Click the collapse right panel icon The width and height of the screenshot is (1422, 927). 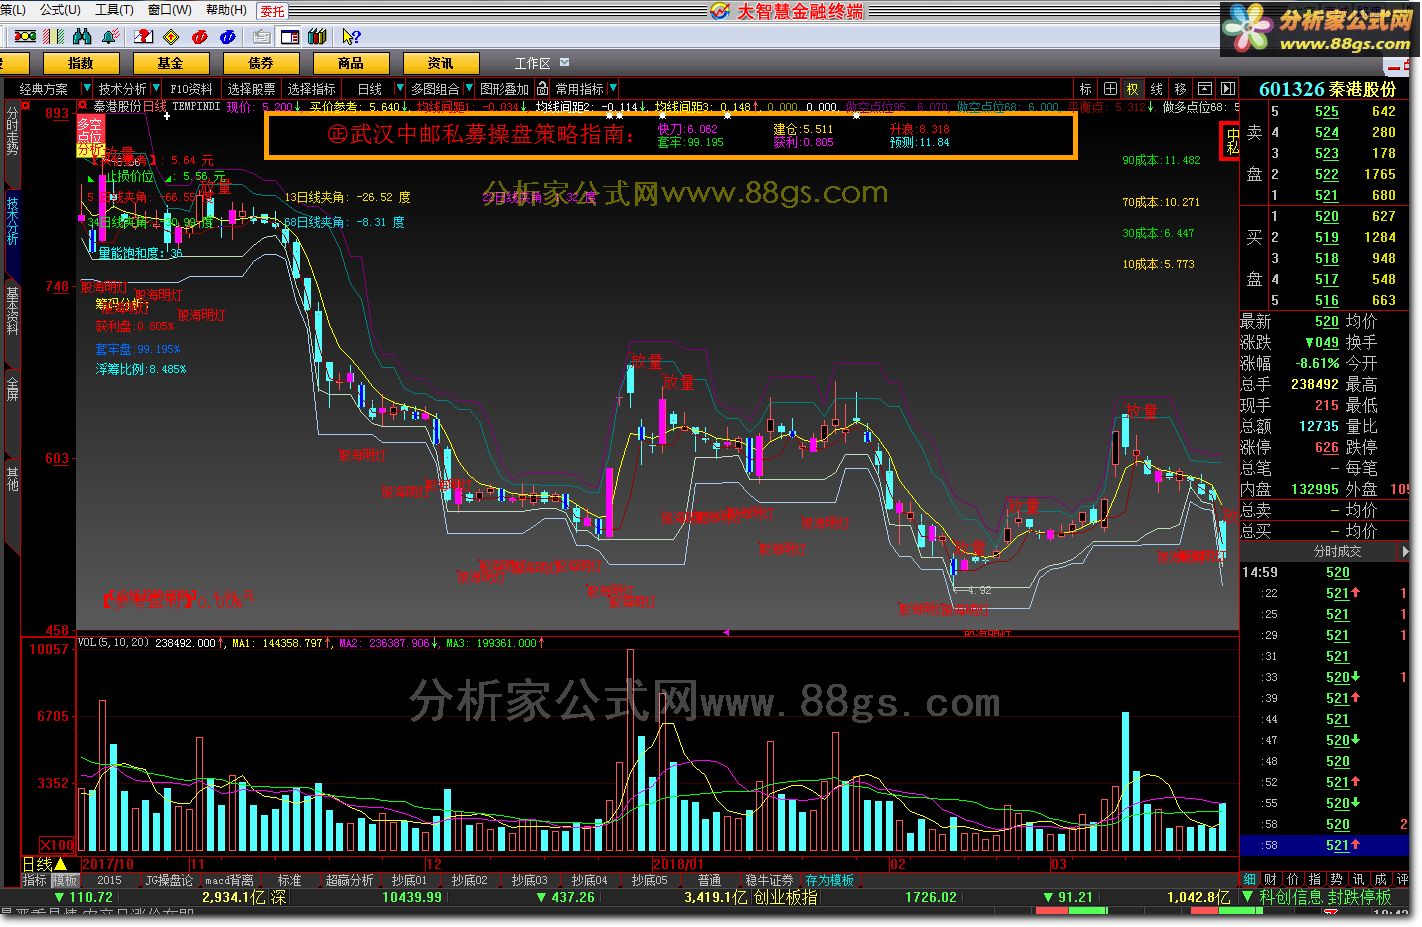pos(1228,88)
